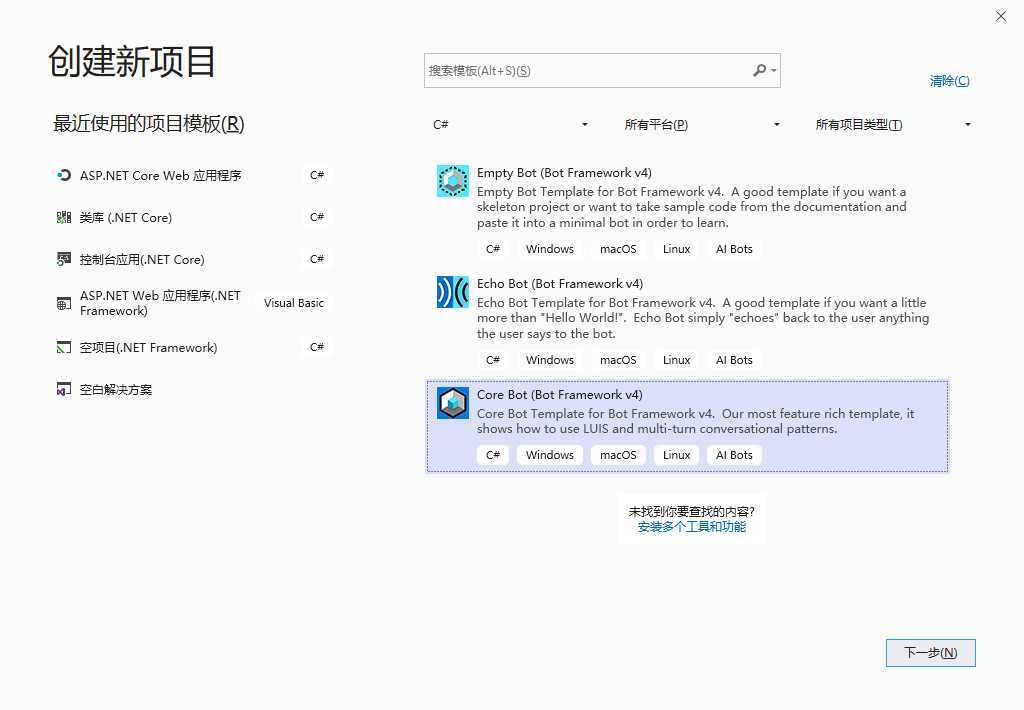Image resolution: width=1024 pixels, height=710 pixels.
Task: Click the AI Bots tag under Empty Bot
Action: tap(734, 249)
